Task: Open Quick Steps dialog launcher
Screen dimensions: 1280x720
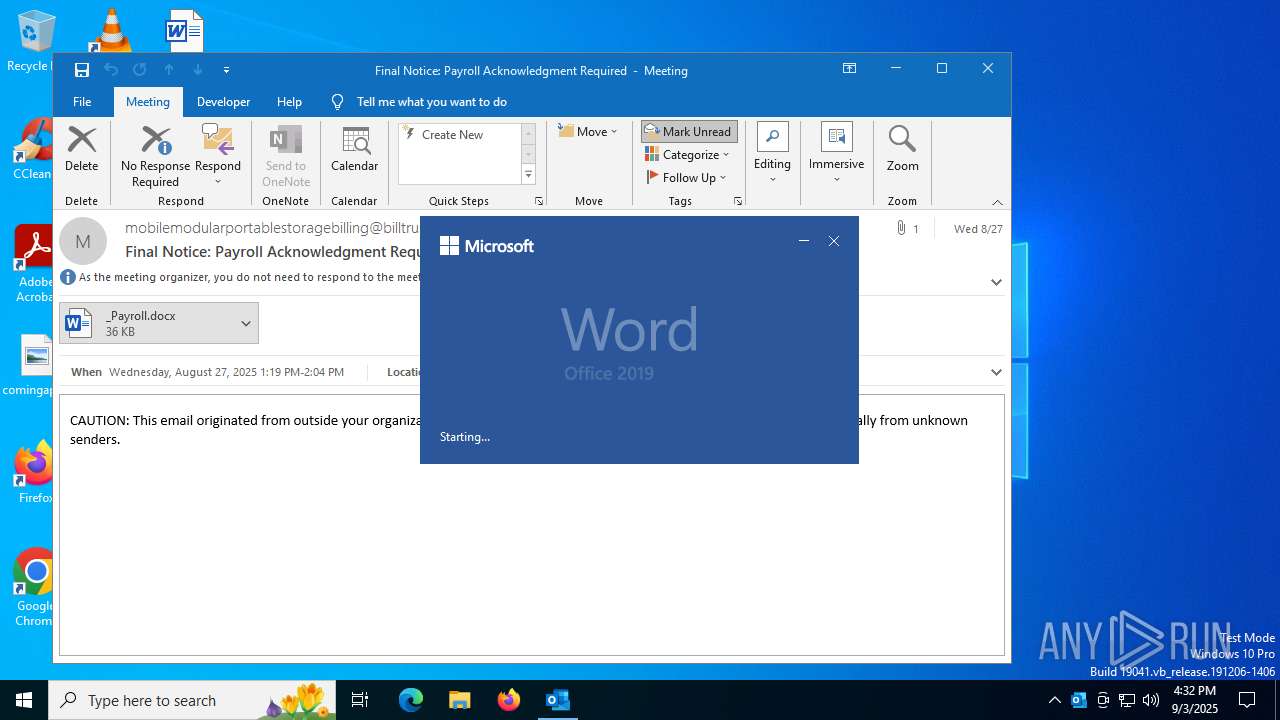Action: [539, 201]
